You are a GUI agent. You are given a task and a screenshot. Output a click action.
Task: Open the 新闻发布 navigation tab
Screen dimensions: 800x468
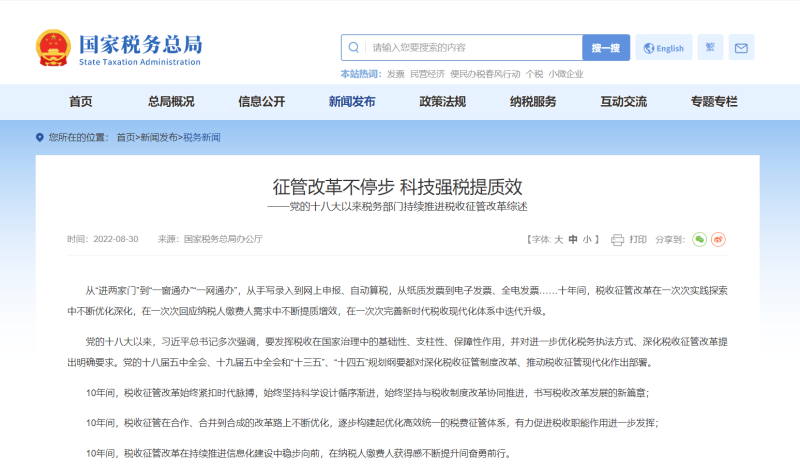tap(352, 102)
